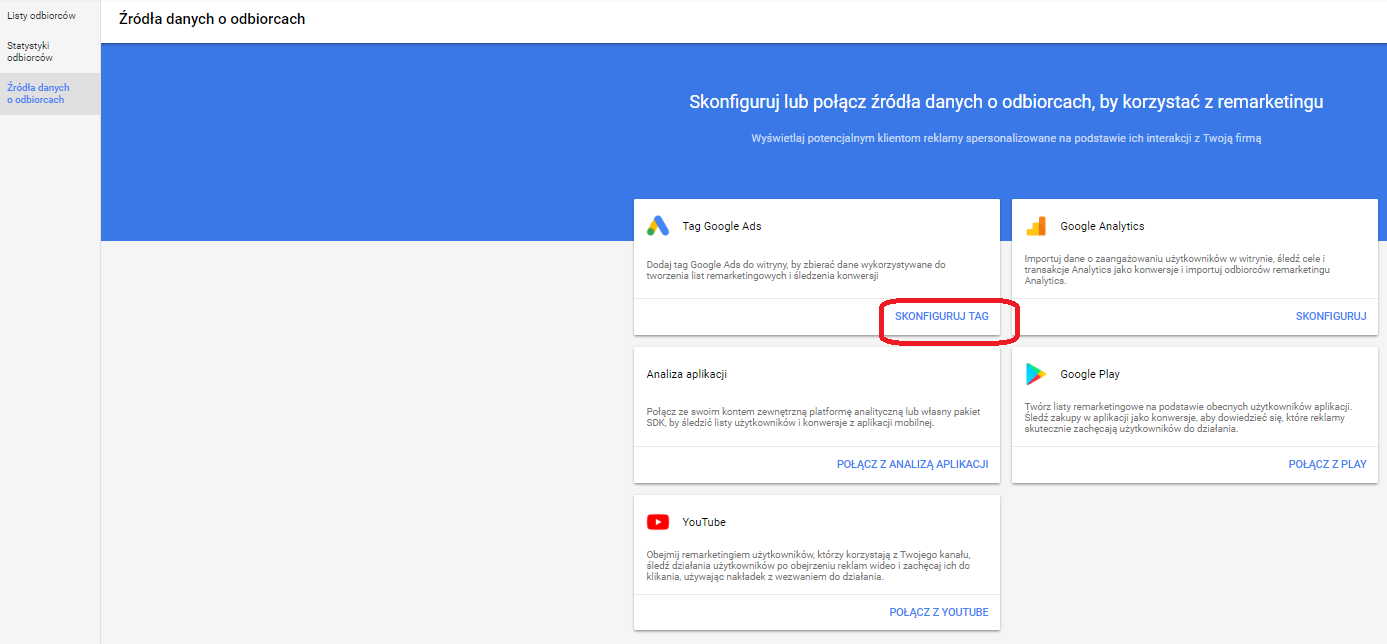Click the page heading Źródła danych o odbiorcach
The width and height of the screenshot is (1387, 644).
click(212, 19)
